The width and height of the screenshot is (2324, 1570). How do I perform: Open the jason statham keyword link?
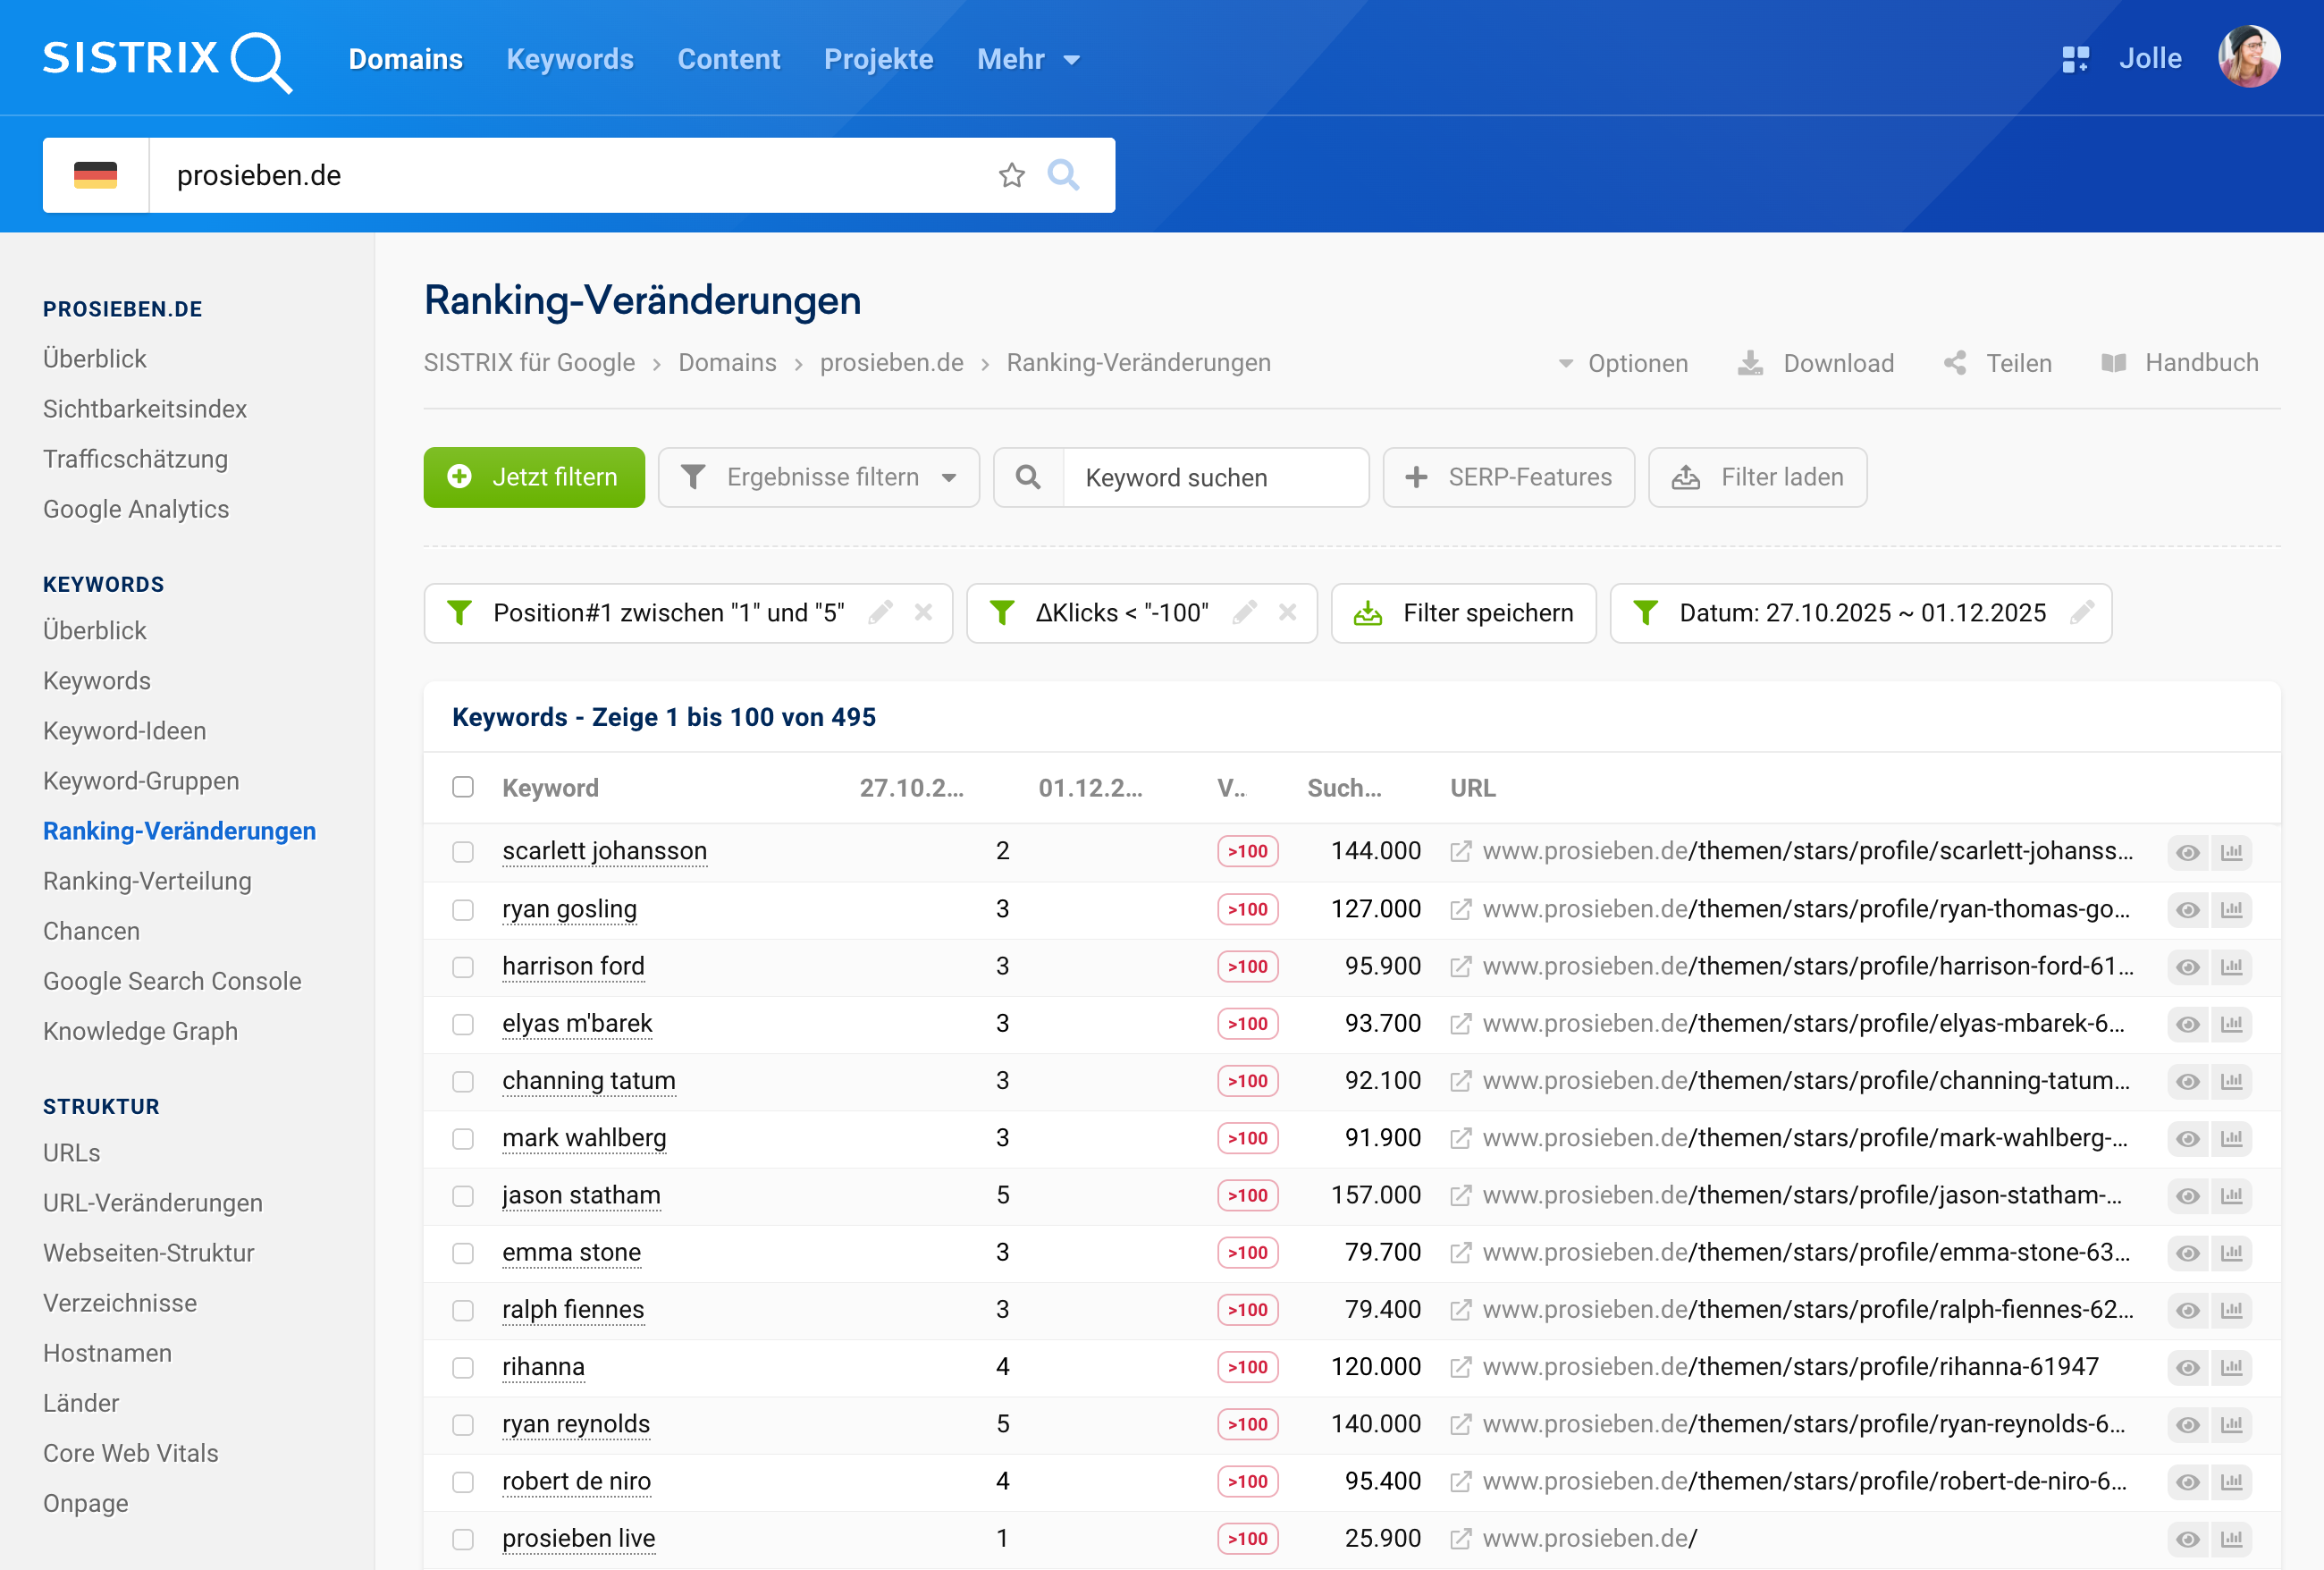(581, 1195)
